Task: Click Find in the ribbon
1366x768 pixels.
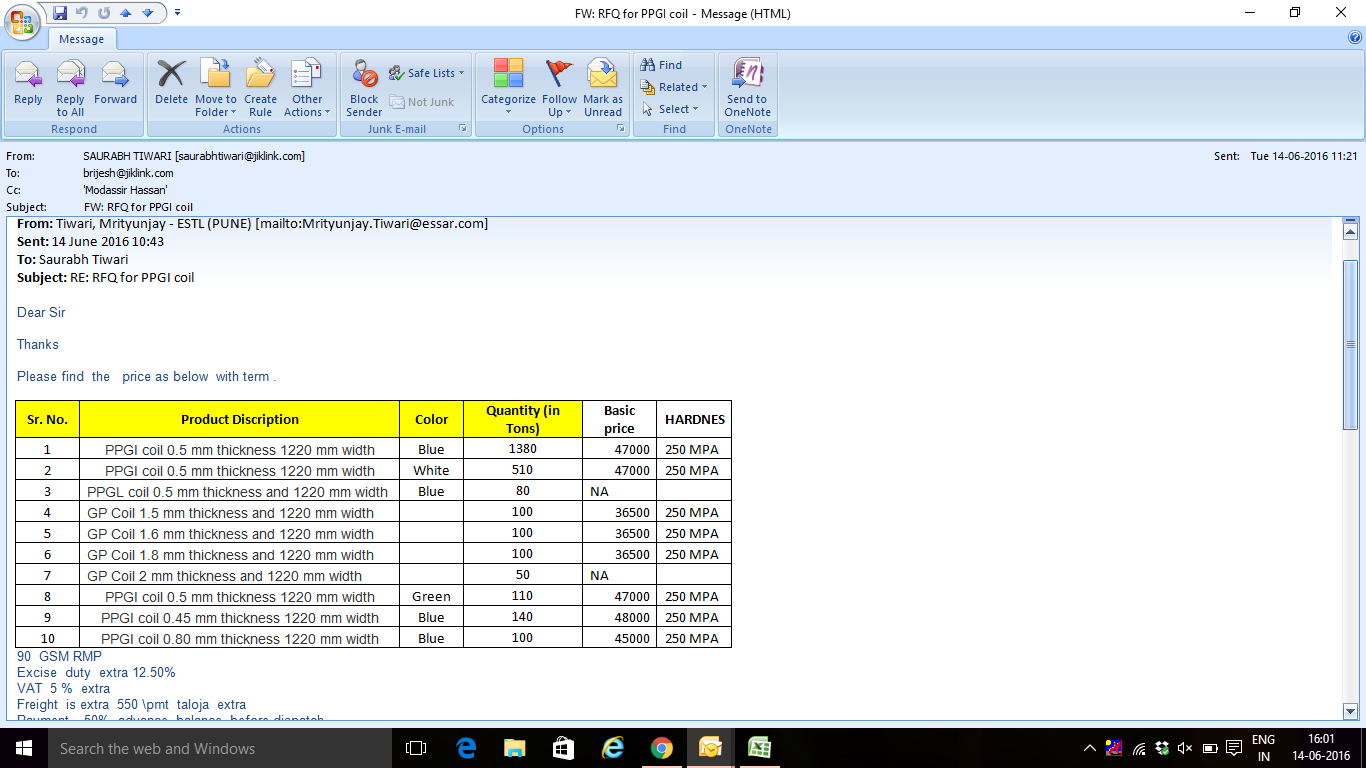Action: [x=661, y=65]
